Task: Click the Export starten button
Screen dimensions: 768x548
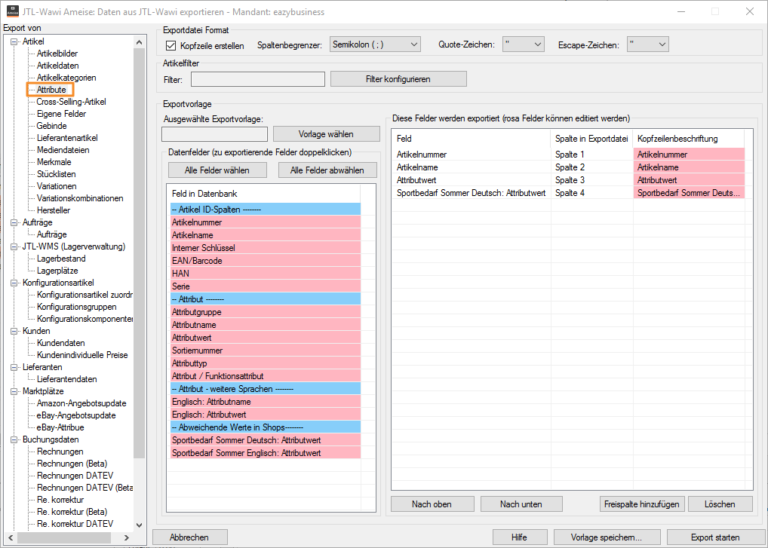Action: (x=709, y=537)
